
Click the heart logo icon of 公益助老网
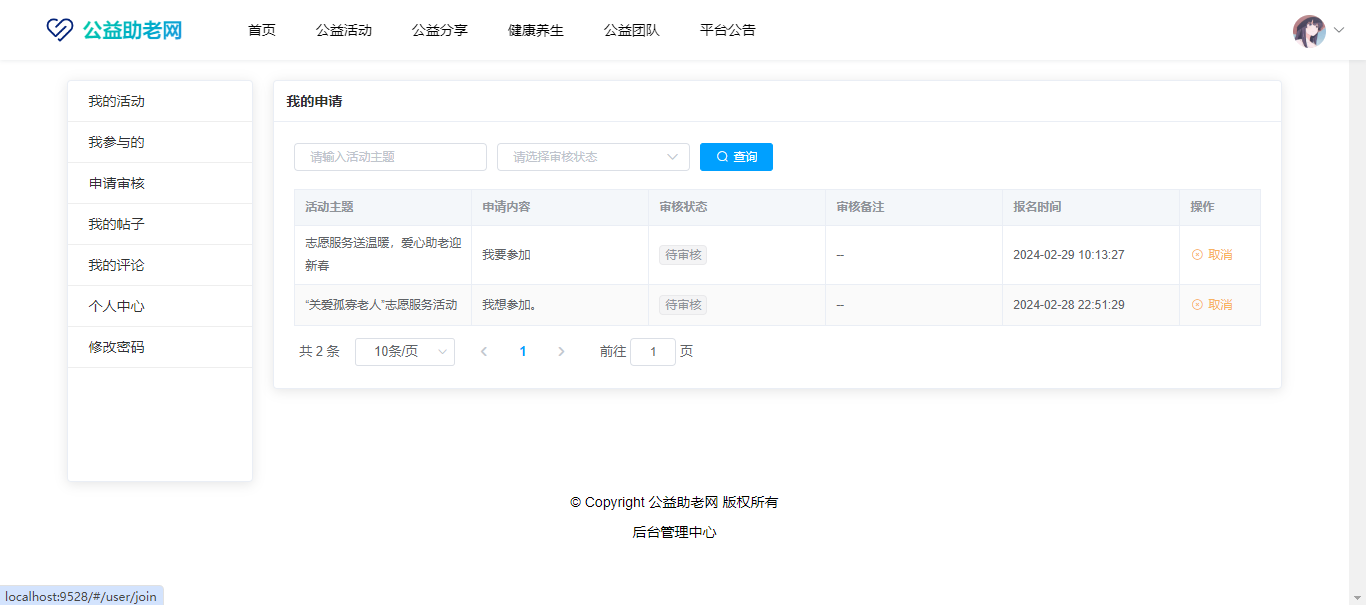(x=60, y=30)
